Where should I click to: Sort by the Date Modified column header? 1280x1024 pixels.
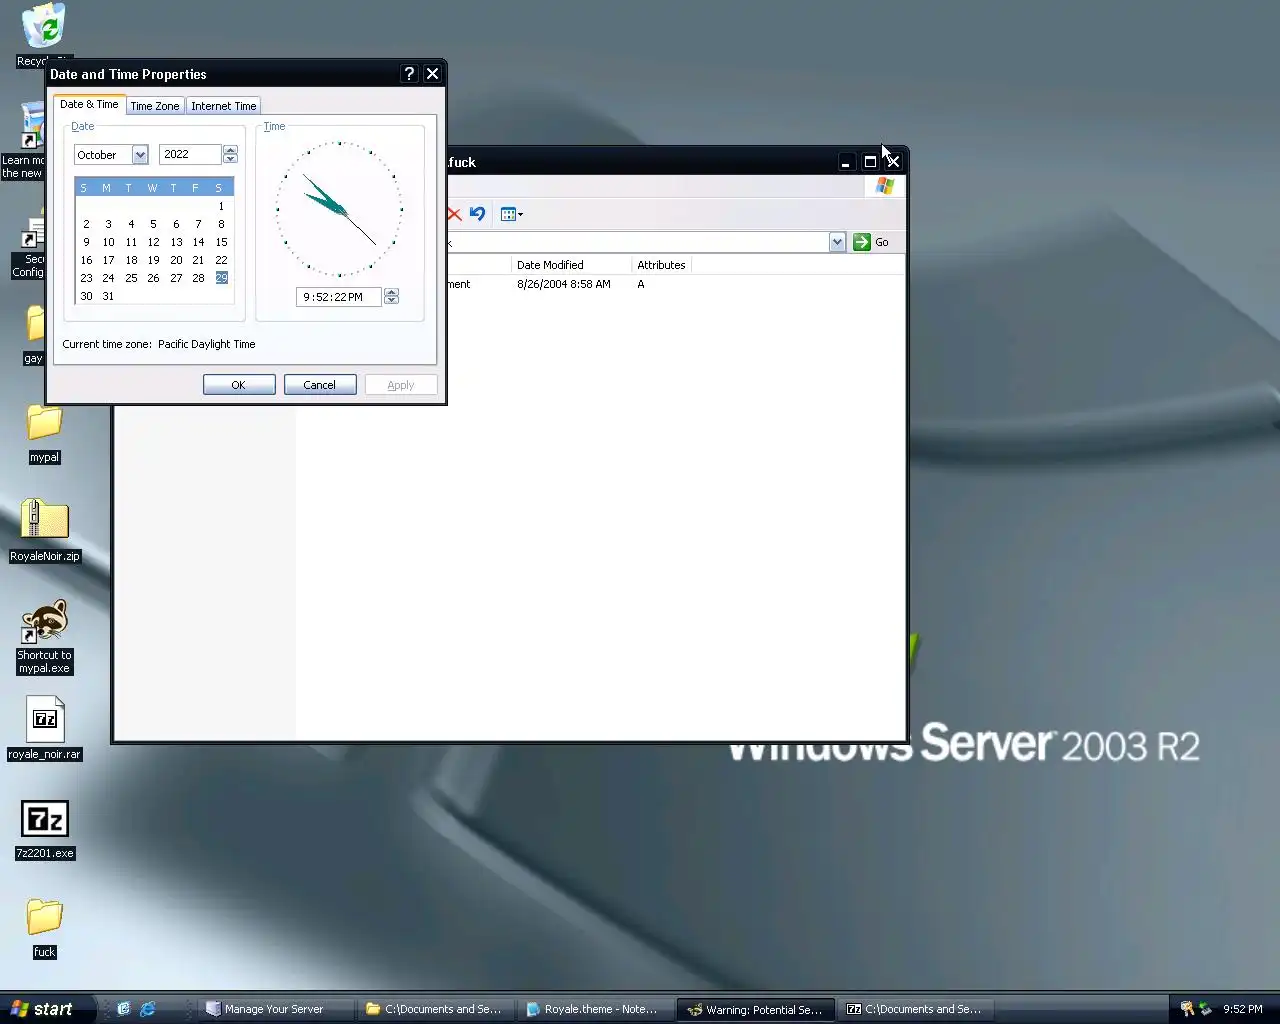571,265
